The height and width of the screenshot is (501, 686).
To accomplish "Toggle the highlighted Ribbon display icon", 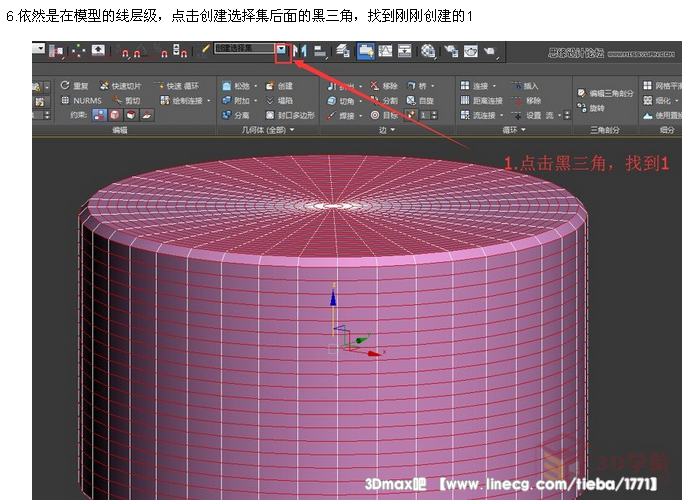I will [365, 51].
